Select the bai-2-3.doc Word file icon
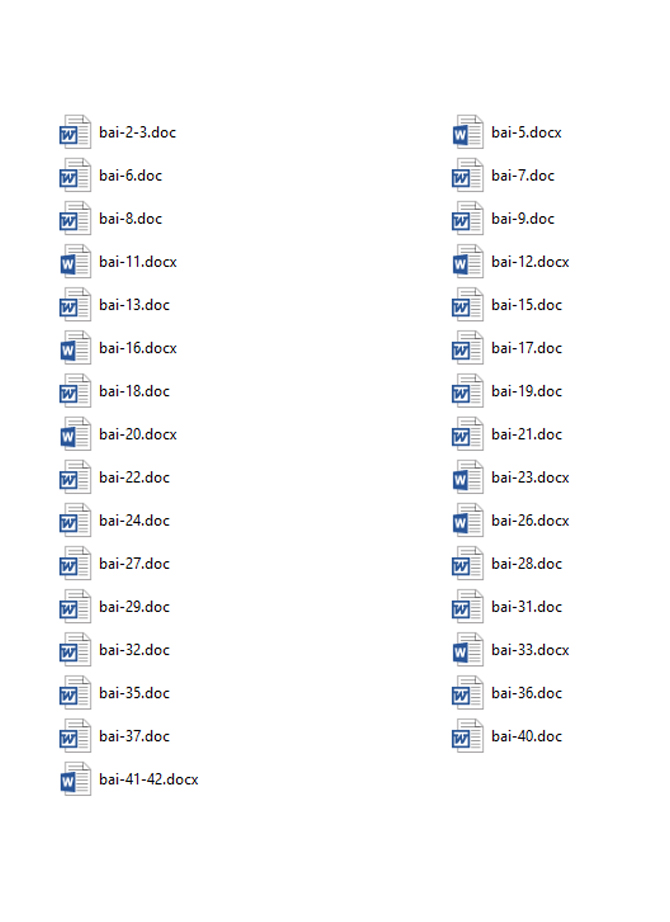 point(75,132)
